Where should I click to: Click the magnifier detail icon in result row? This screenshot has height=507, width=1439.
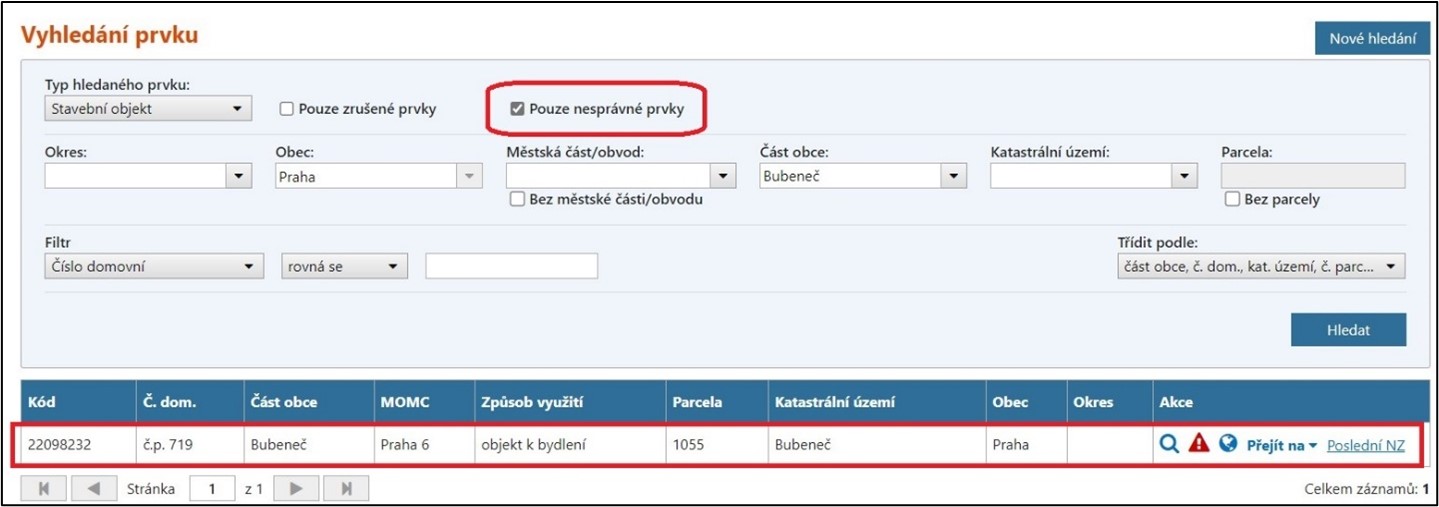coord(1168,445)
